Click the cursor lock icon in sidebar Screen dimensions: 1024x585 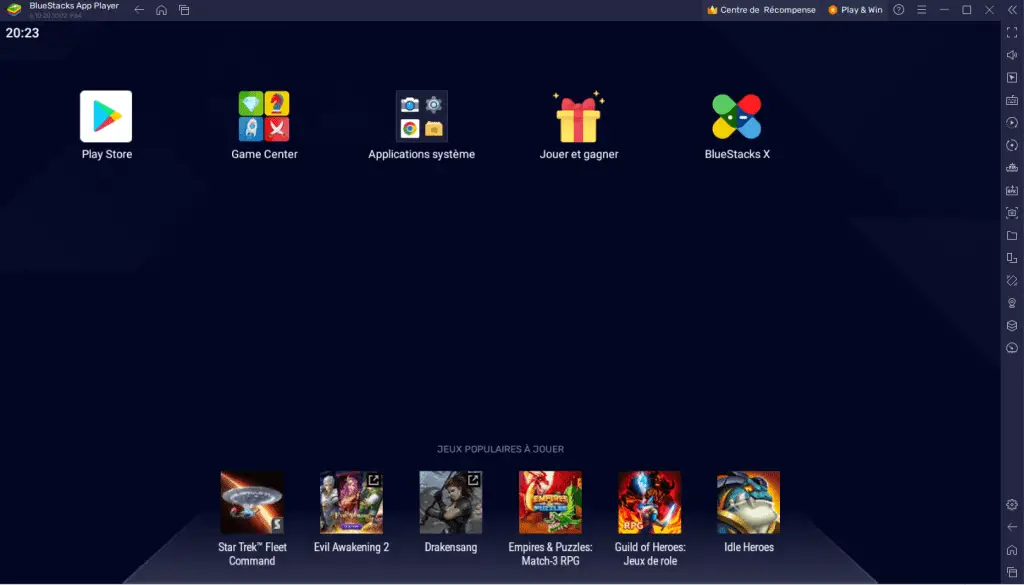1012,78
